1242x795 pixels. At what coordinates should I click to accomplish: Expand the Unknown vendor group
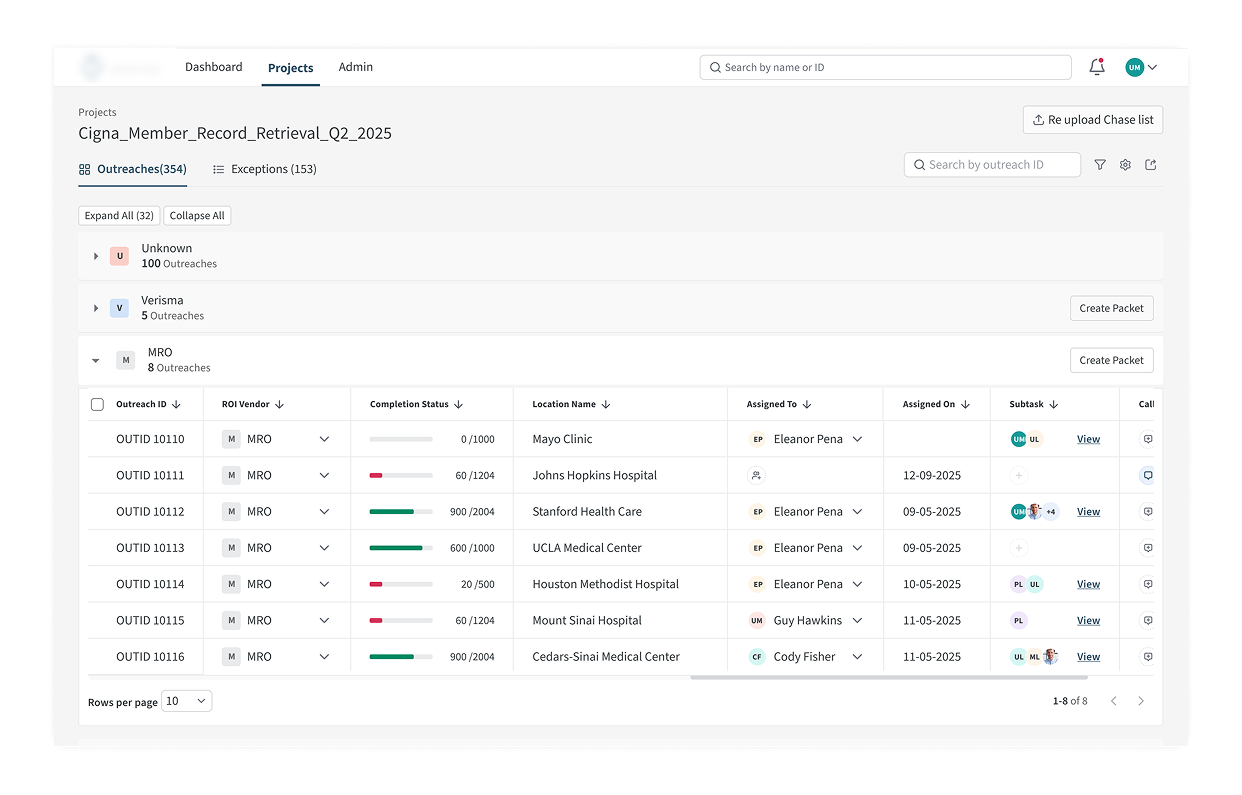click(96, 256)
